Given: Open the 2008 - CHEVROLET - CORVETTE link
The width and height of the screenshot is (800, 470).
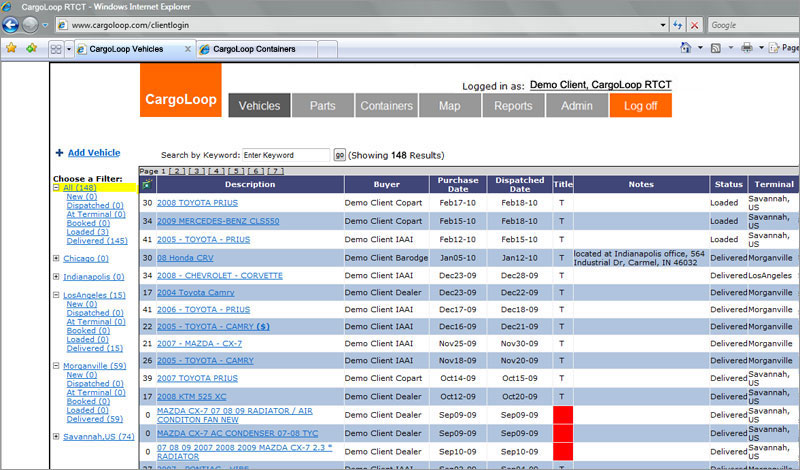Looking at the screenshot, I should (x=219, y=276).
